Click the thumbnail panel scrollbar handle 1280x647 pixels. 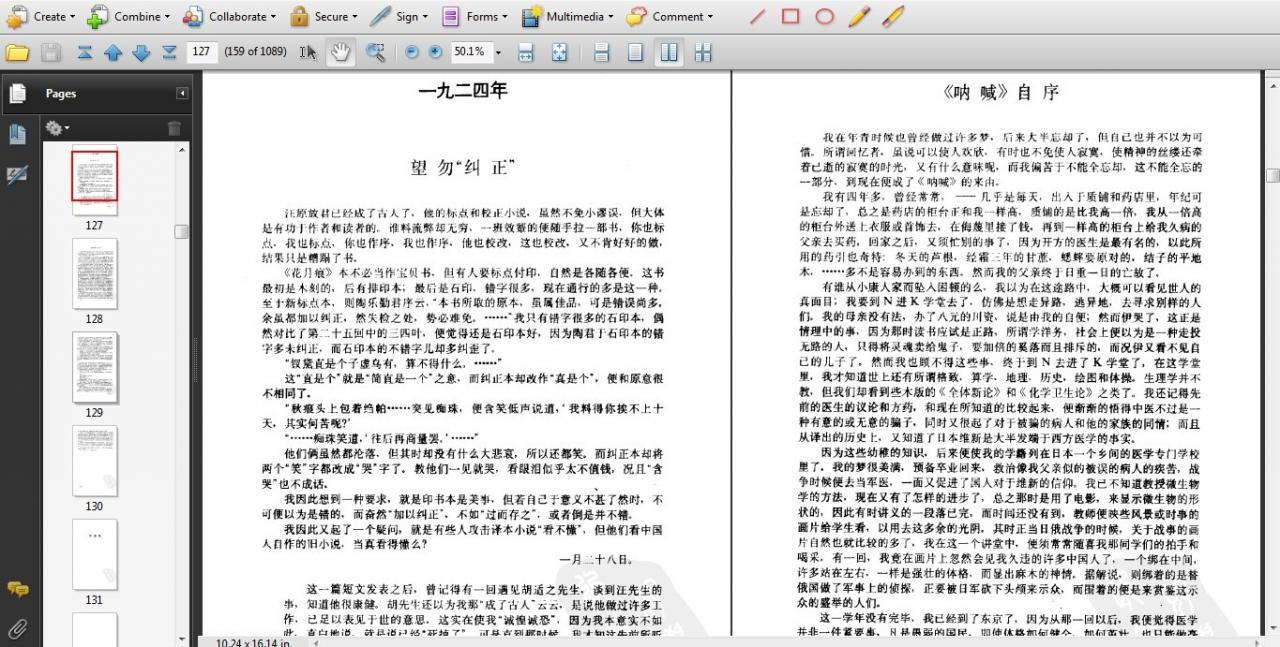tap(181, 232)
